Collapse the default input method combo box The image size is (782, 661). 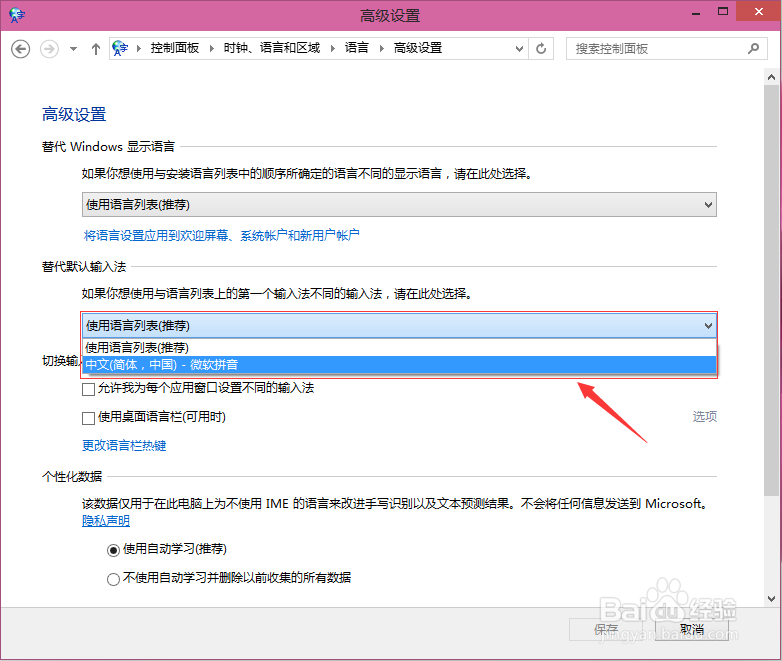[399, 326]
